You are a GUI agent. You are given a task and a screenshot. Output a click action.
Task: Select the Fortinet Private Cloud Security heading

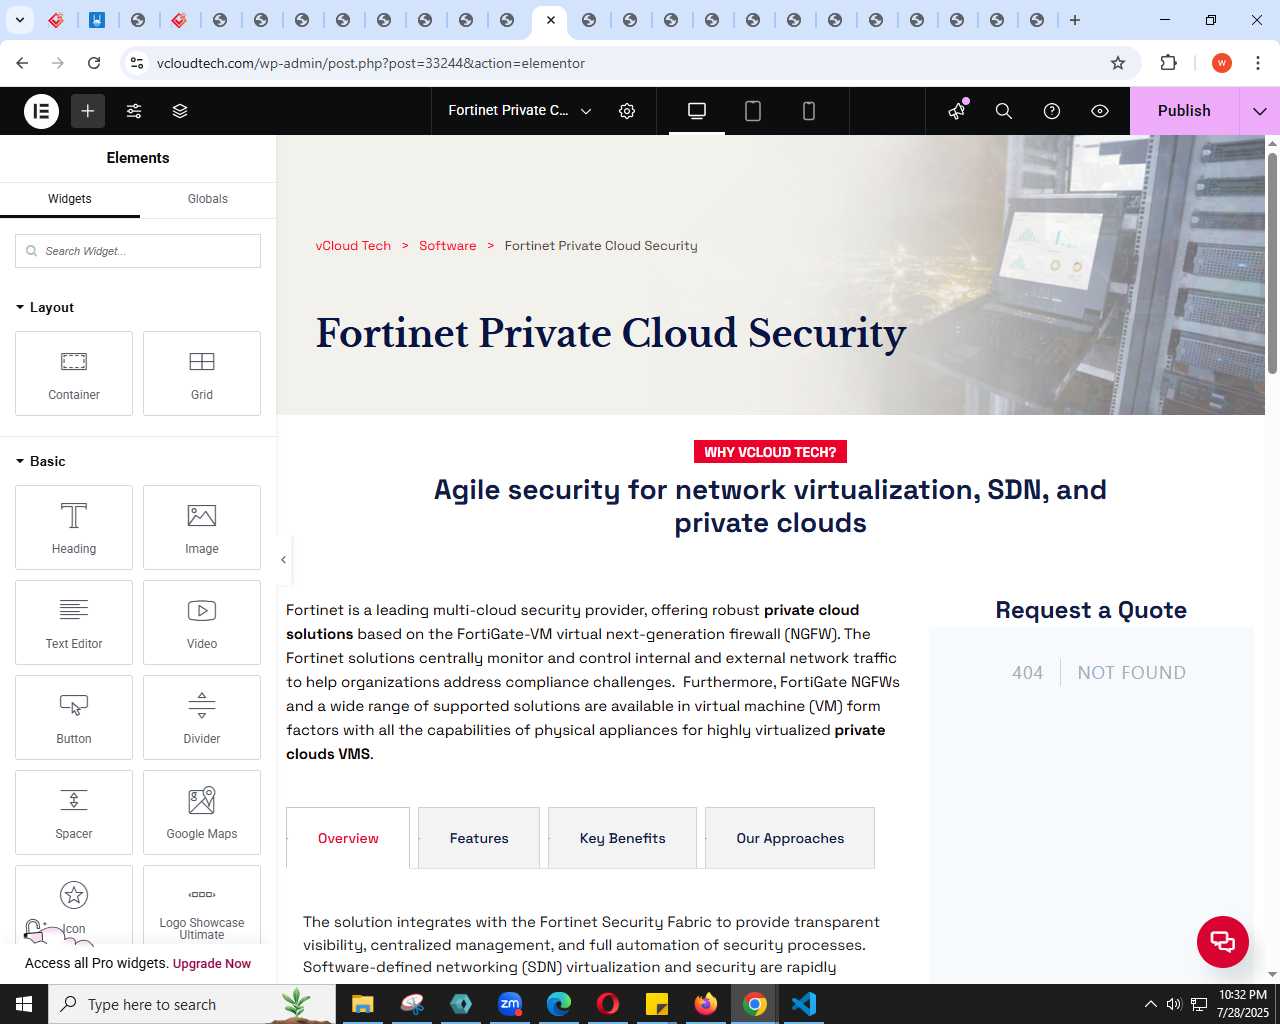[611, 333]
